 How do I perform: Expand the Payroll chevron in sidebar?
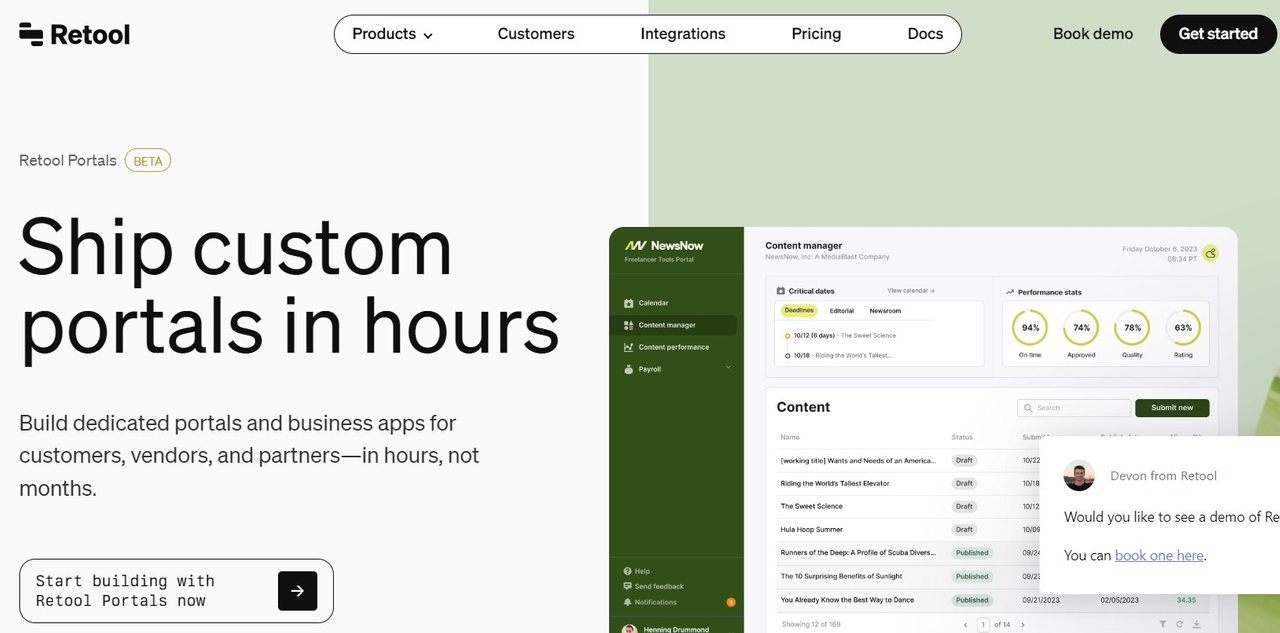[x=728, y=368]
